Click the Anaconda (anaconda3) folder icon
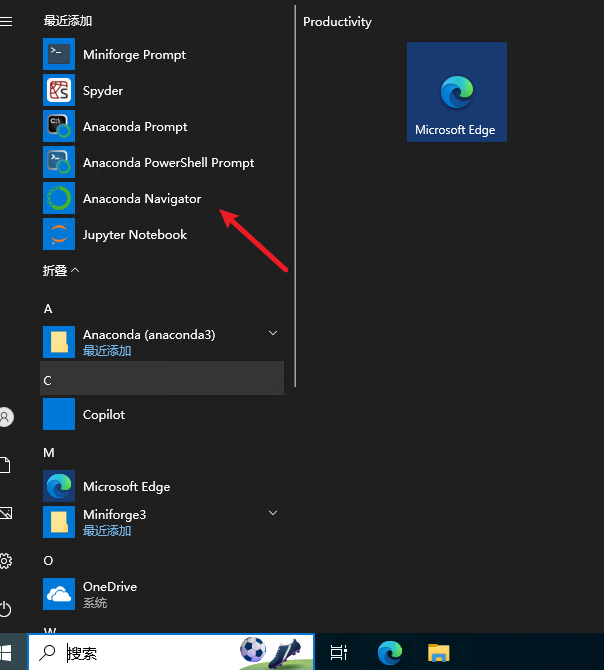 coord(59,342)
